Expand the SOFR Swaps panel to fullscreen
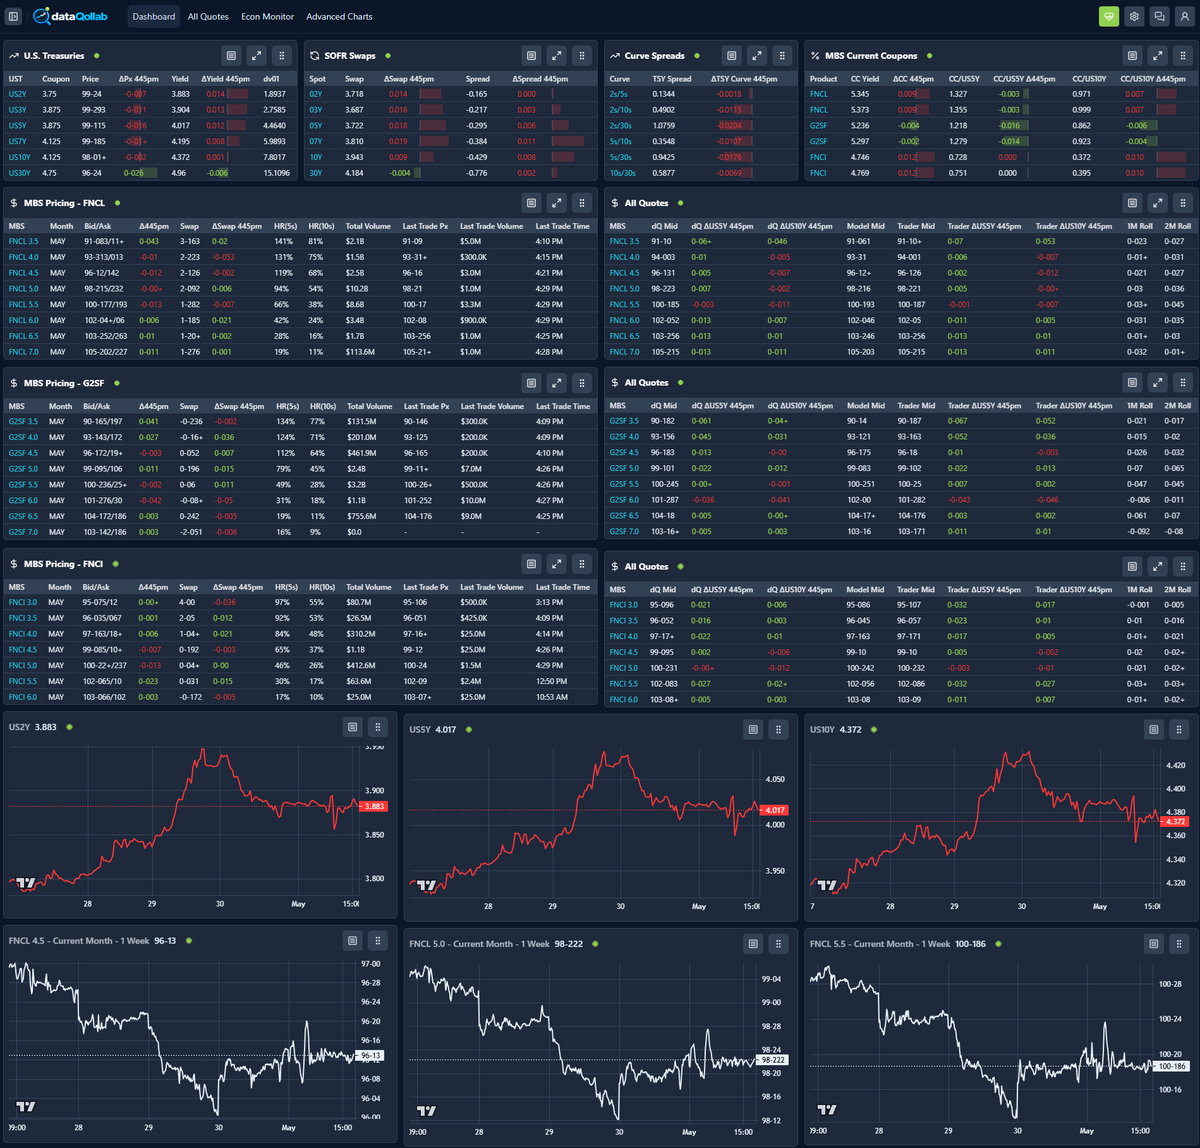1200x1148 pixels. click(x=557, y=56)
